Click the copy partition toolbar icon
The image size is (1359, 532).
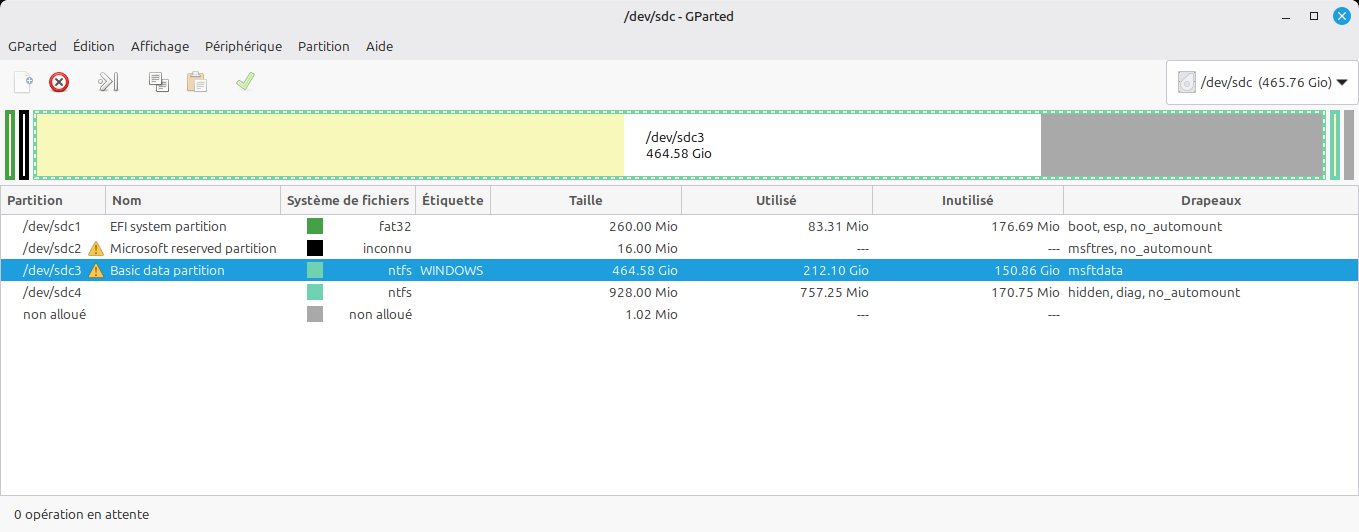[158, 82]
